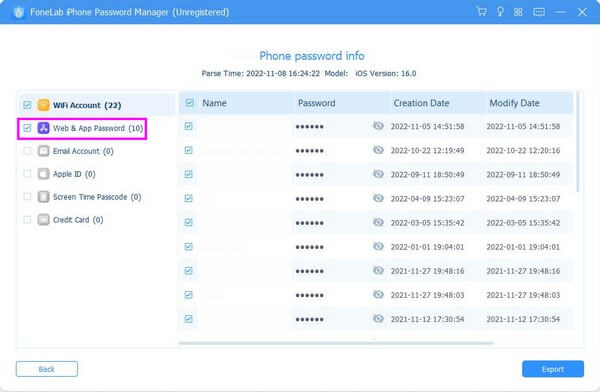600x392 pixels.
Task: Click the FoneLab app logo icon
Action: click(18, 12)
